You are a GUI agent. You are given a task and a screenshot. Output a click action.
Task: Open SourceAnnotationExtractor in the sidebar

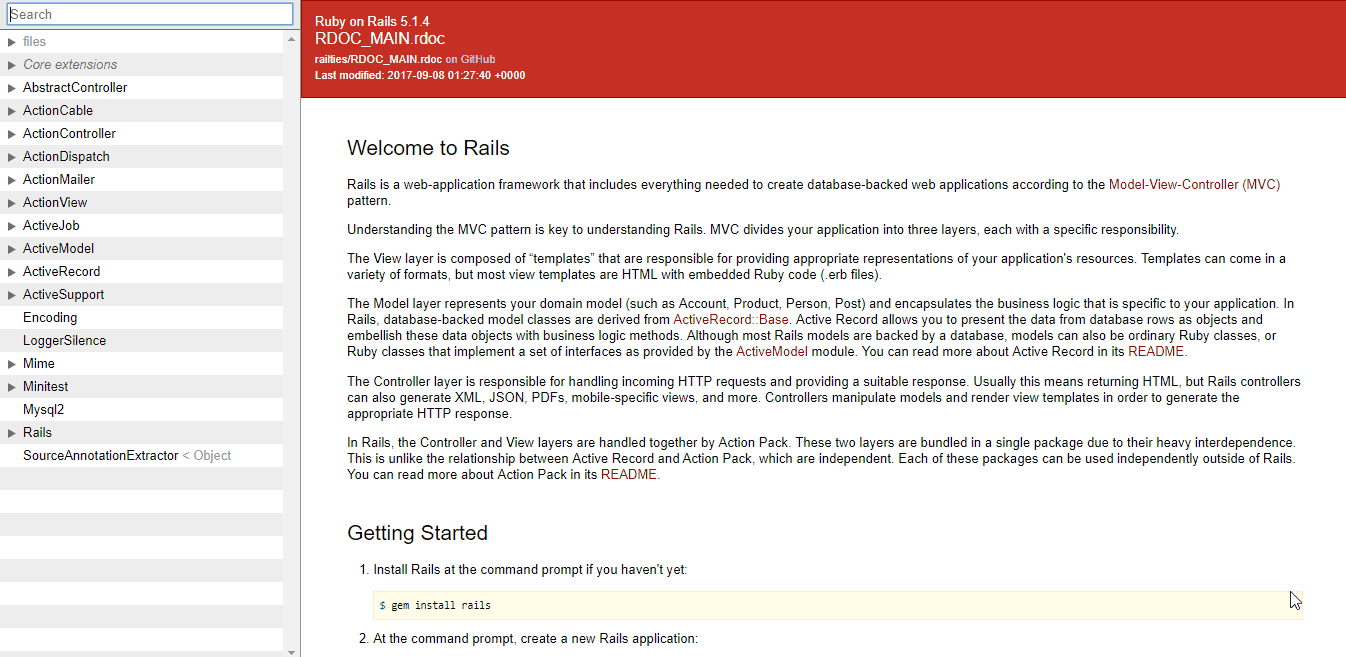(100, 456)
